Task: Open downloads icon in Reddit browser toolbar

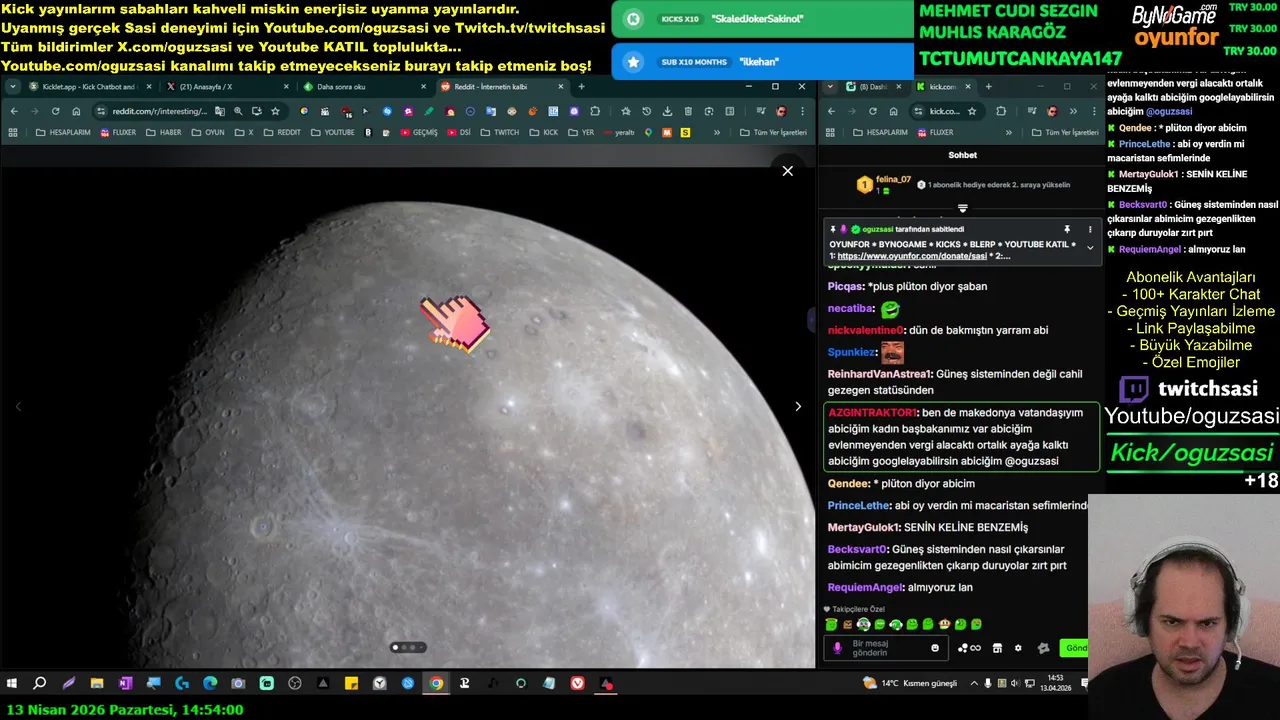Action: [x=665, y=111]
